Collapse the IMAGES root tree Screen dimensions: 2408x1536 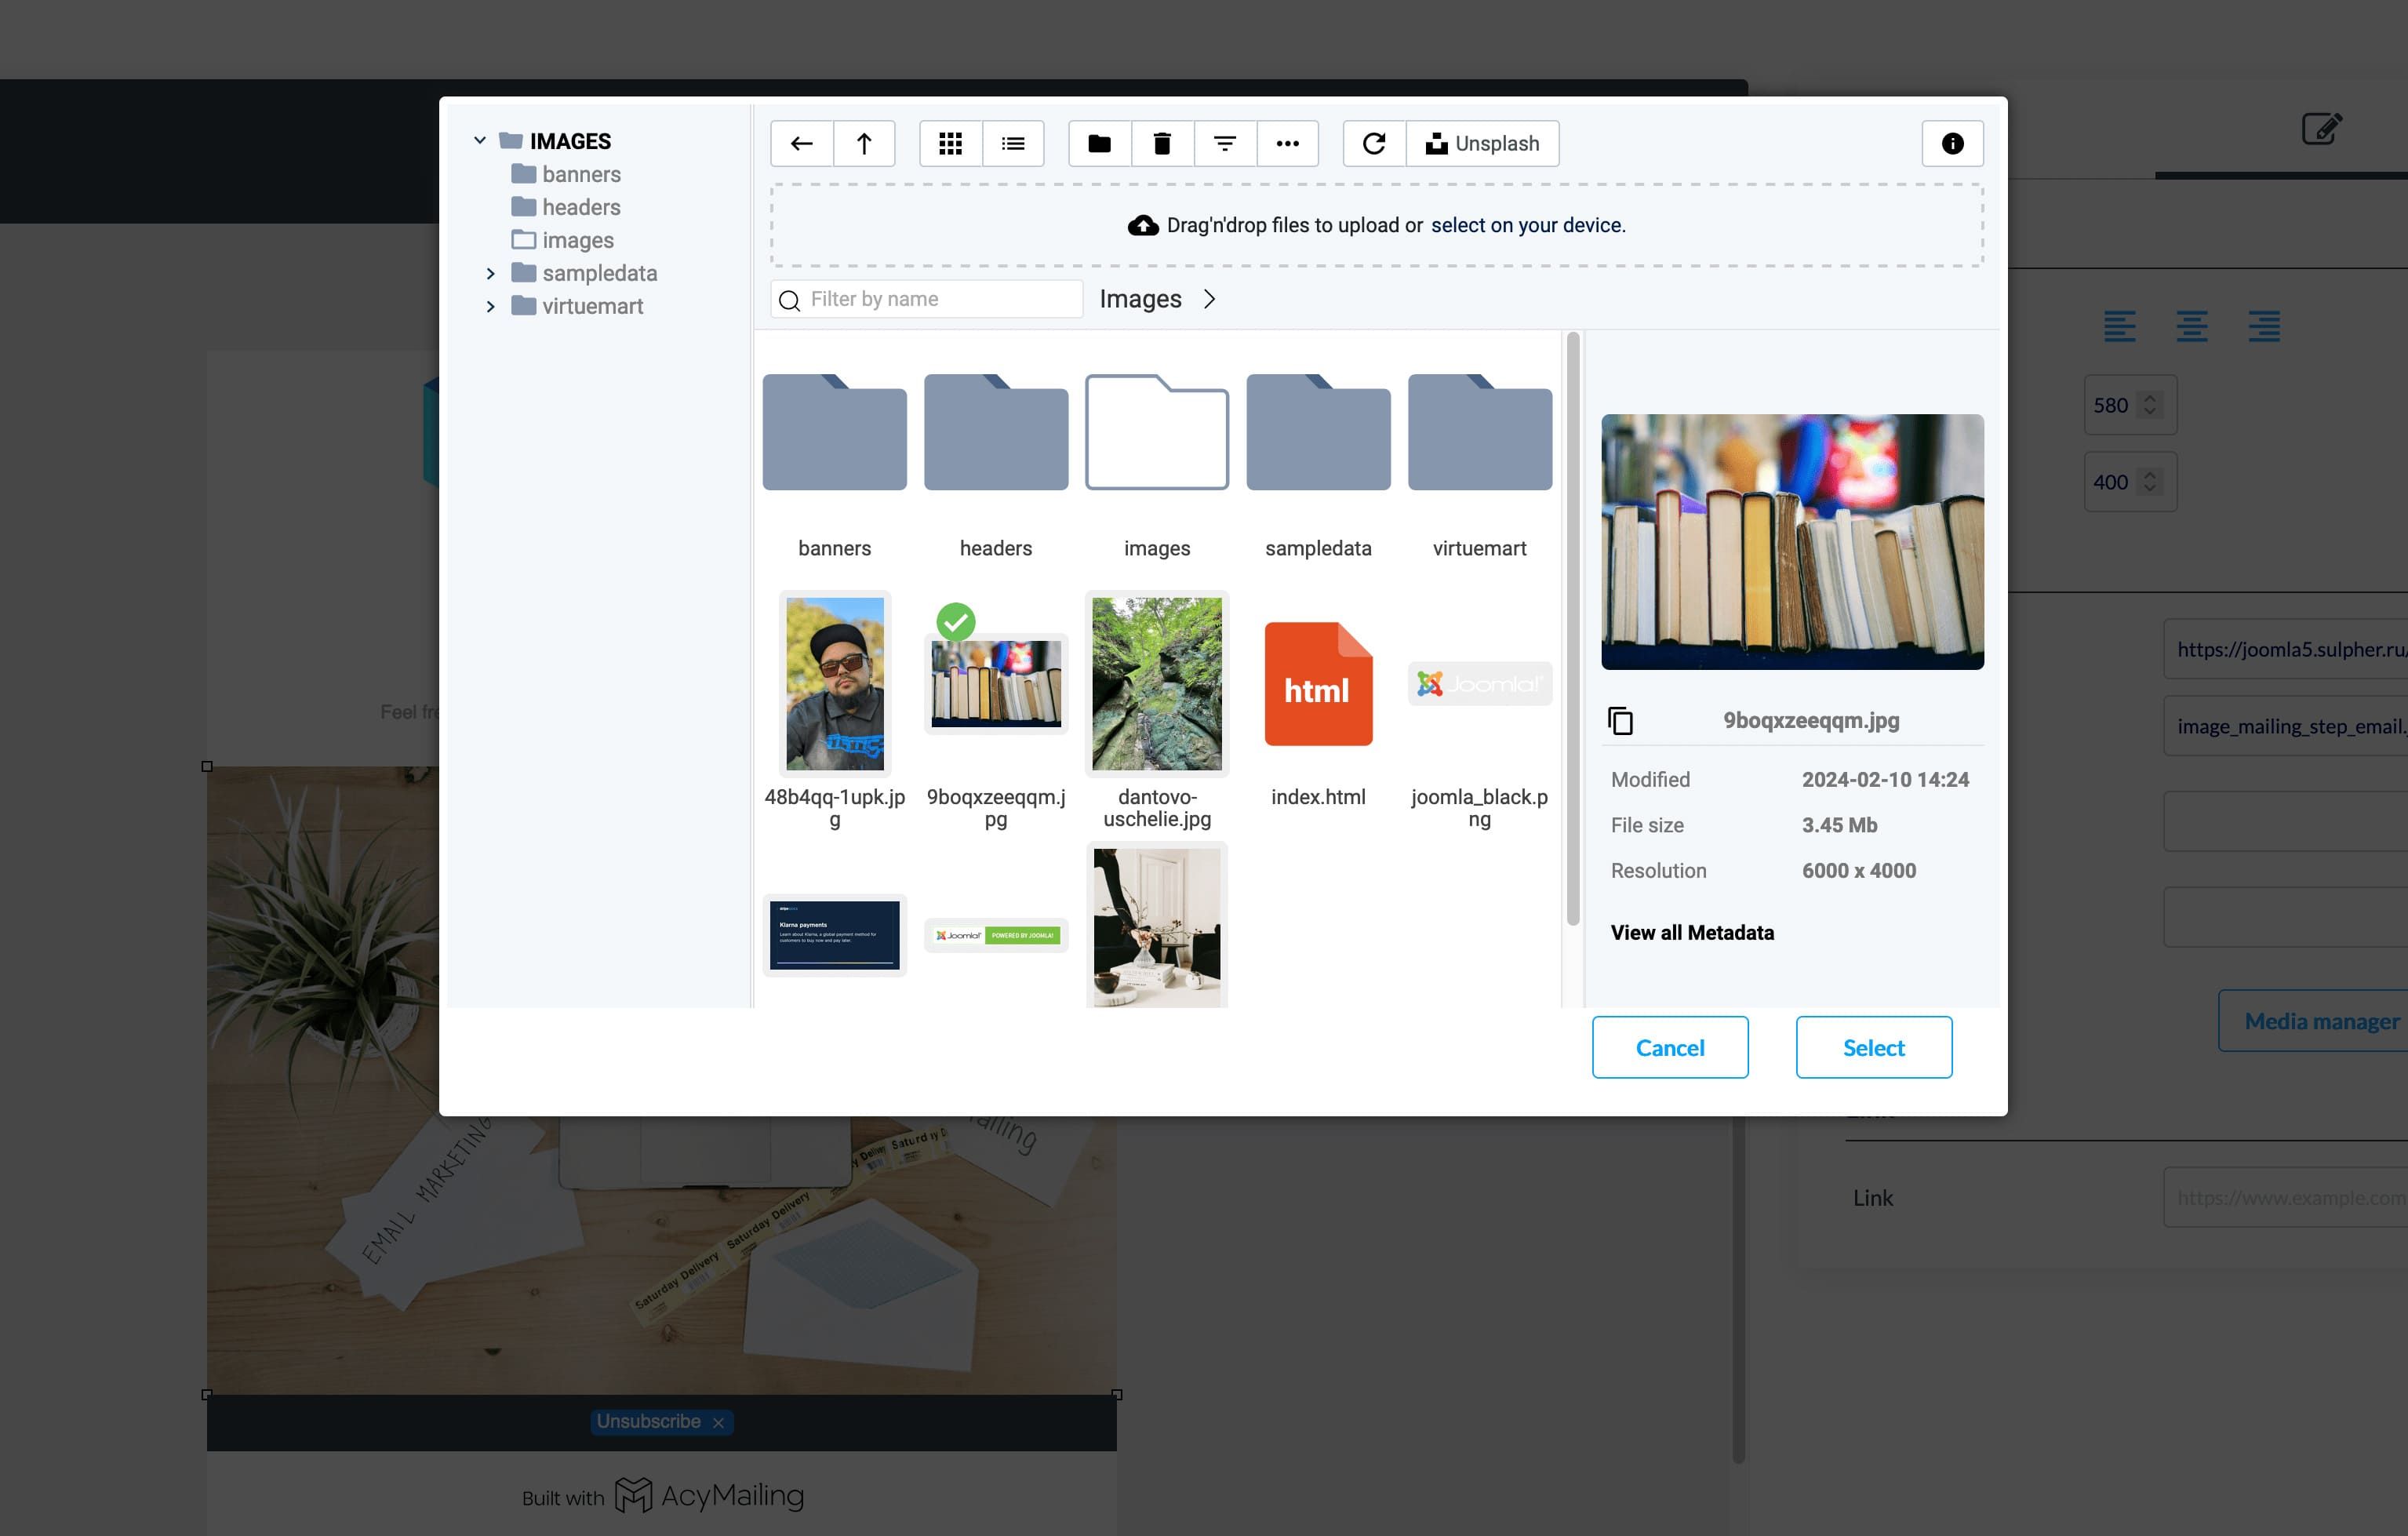point(480,141)
